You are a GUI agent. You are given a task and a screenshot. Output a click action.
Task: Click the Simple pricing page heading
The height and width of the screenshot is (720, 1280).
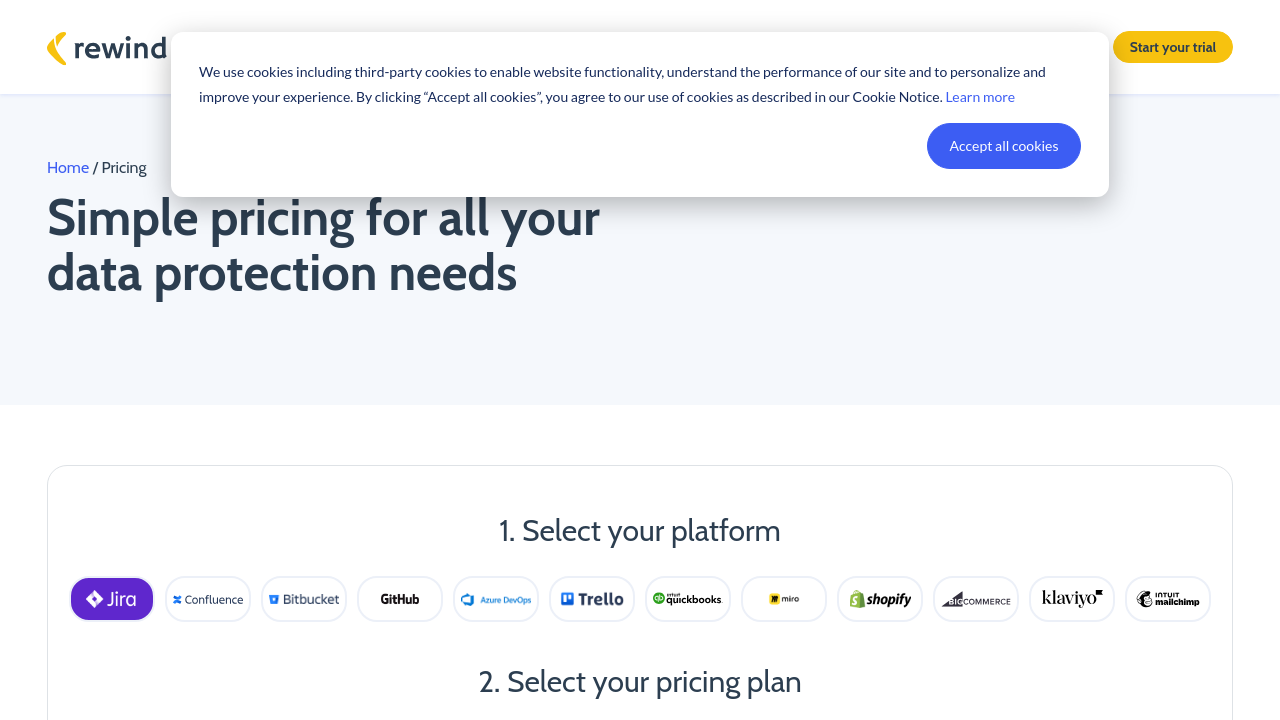(x=323, y=245)
